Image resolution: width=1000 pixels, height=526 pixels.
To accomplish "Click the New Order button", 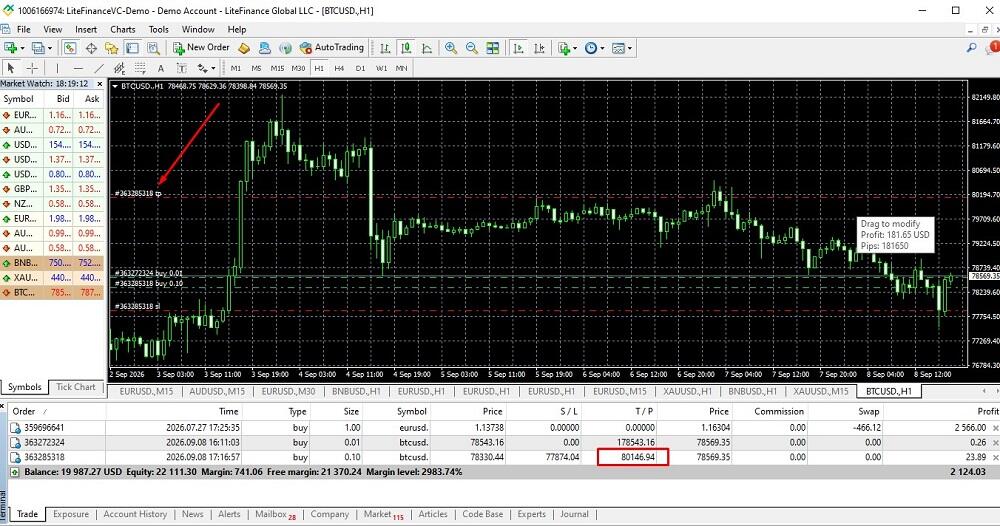I will point(202,48).
